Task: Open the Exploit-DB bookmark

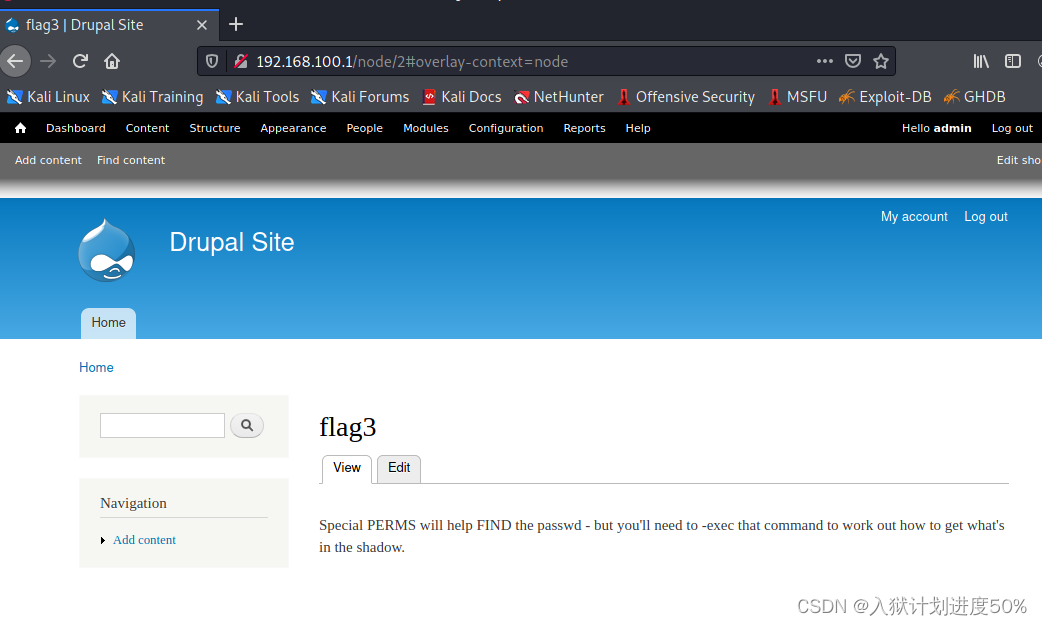Action: point(885,97)
